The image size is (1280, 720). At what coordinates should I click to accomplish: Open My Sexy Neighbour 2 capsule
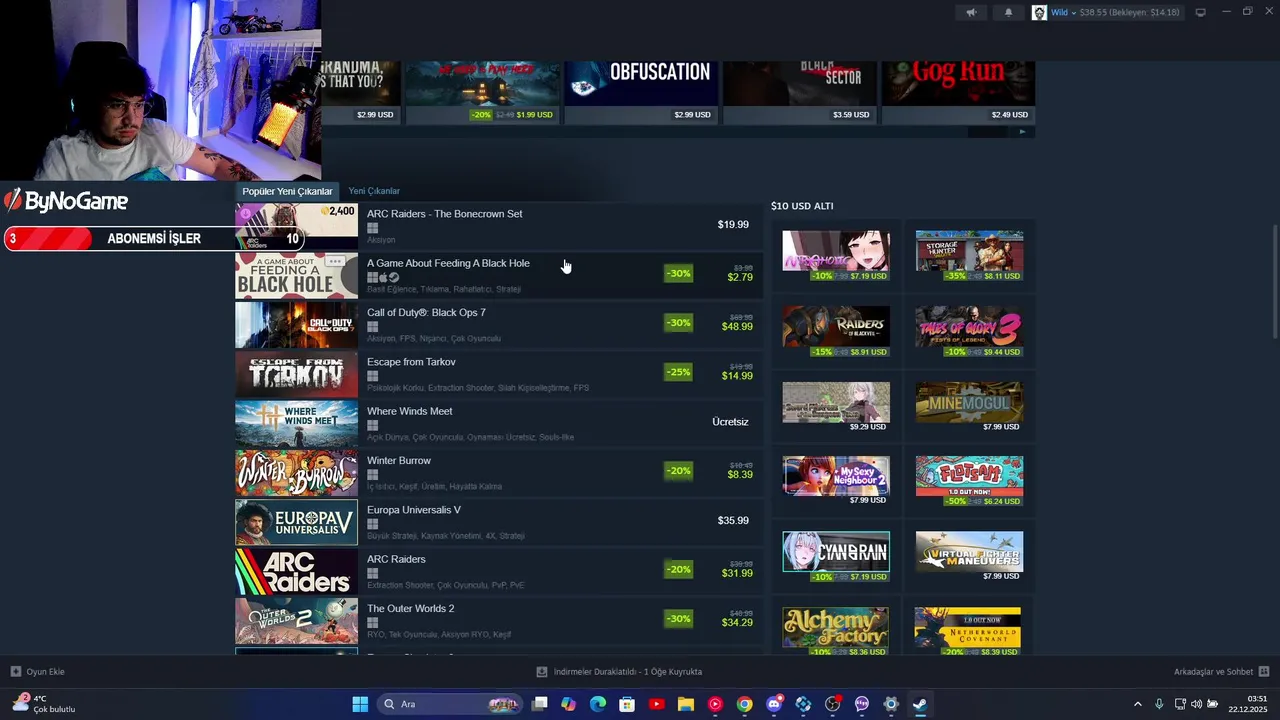click(836, 481)
